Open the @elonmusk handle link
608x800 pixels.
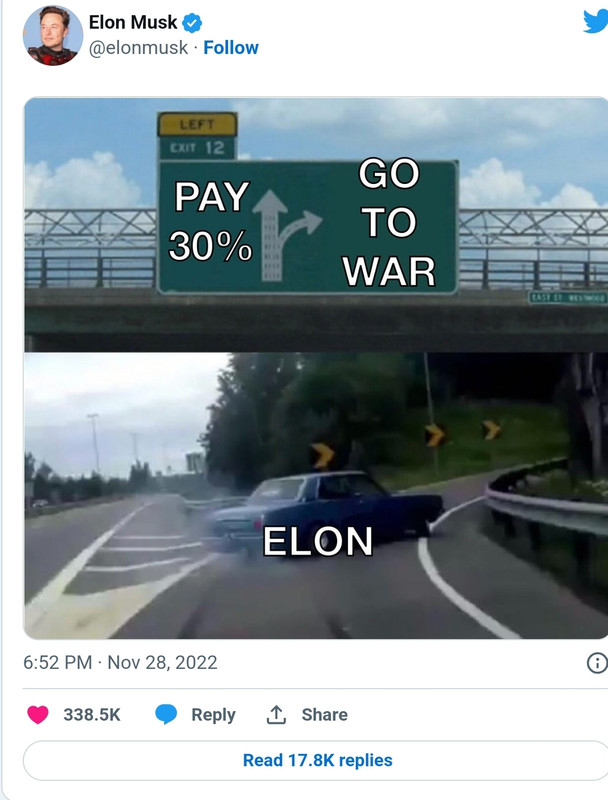click(x=138, y=47)
